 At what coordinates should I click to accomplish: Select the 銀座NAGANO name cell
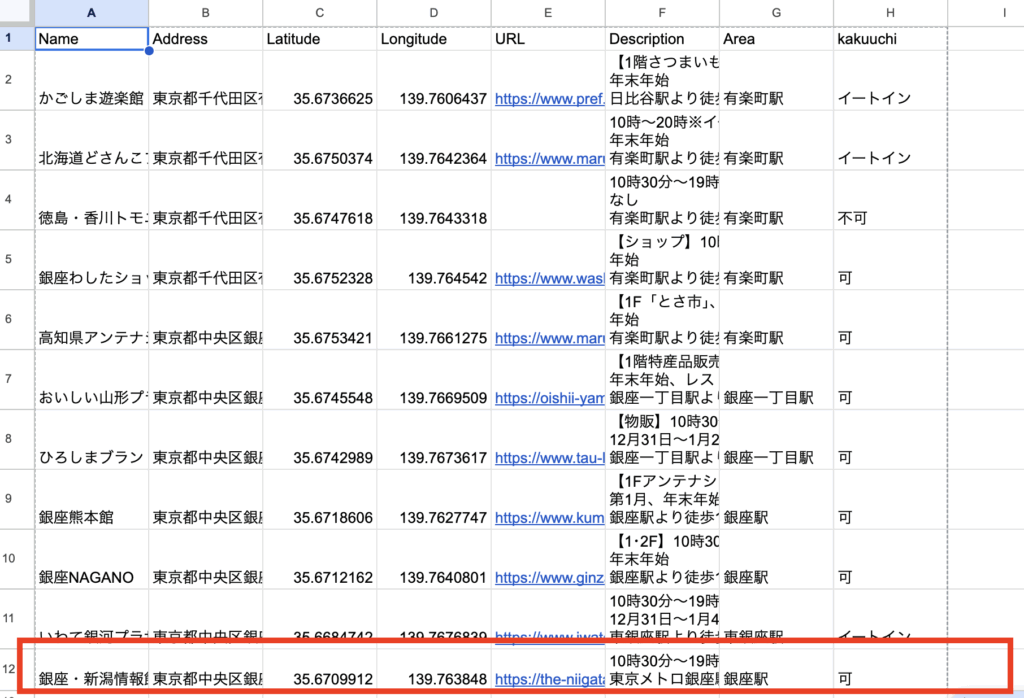pyautogui.click(x=91, y=577)
